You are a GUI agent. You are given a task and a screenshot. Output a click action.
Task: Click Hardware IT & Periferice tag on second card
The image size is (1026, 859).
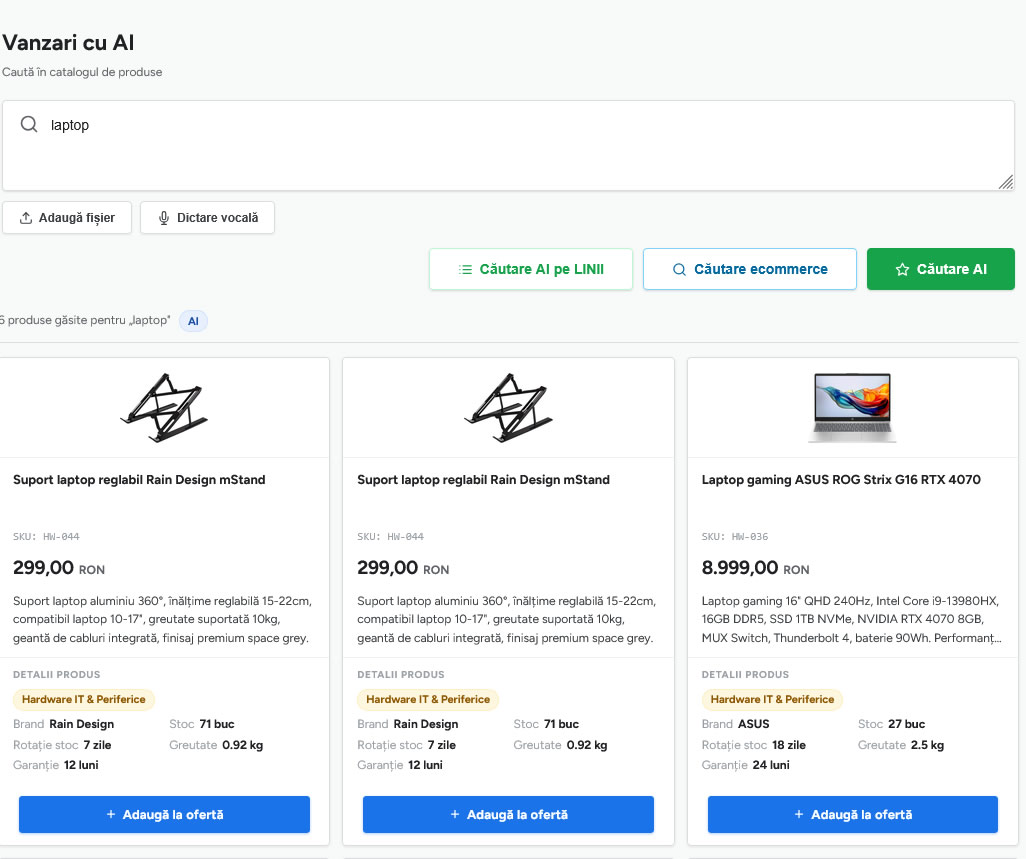(428, 699)
